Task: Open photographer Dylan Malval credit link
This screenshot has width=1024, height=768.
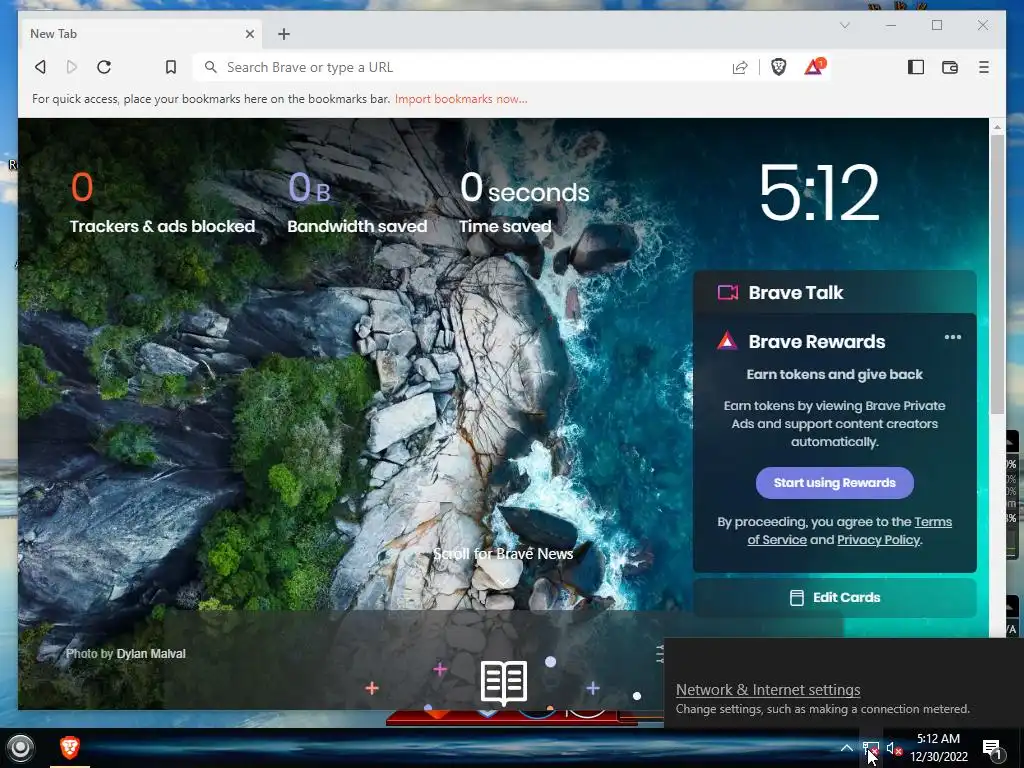Action: pos(151,654)
